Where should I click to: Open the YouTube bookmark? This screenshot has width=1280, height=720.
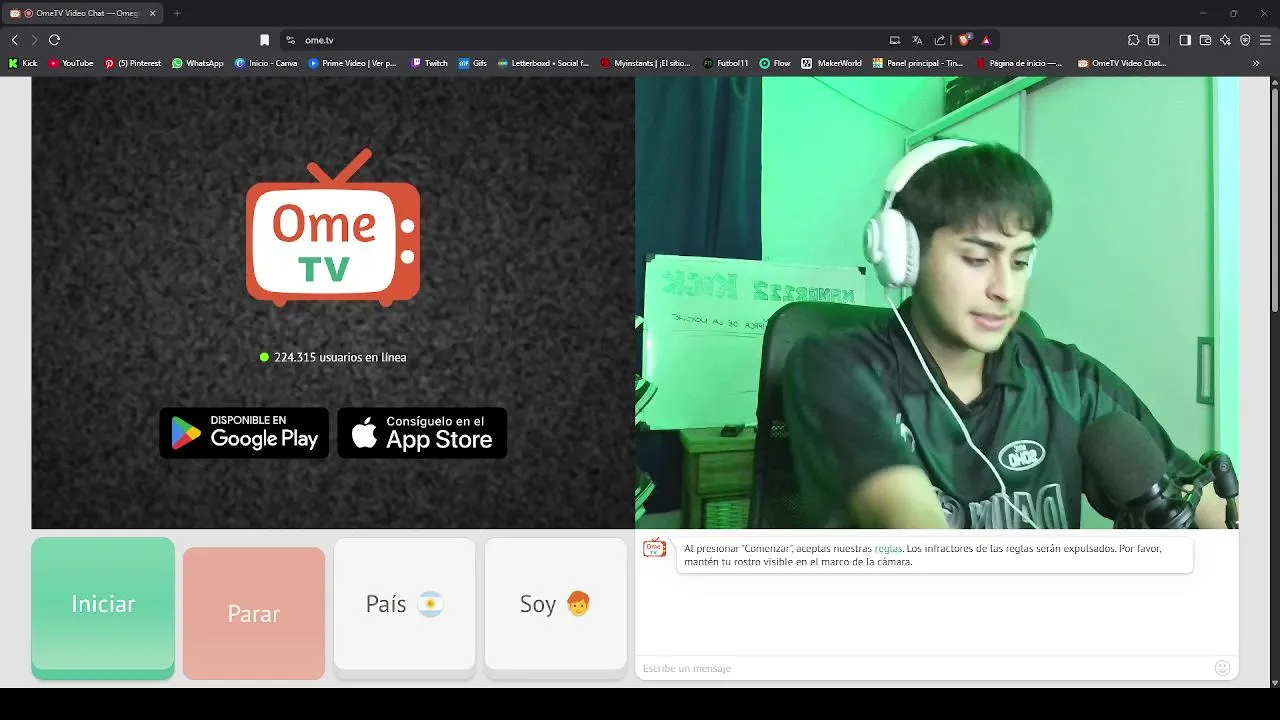[71, 63]
